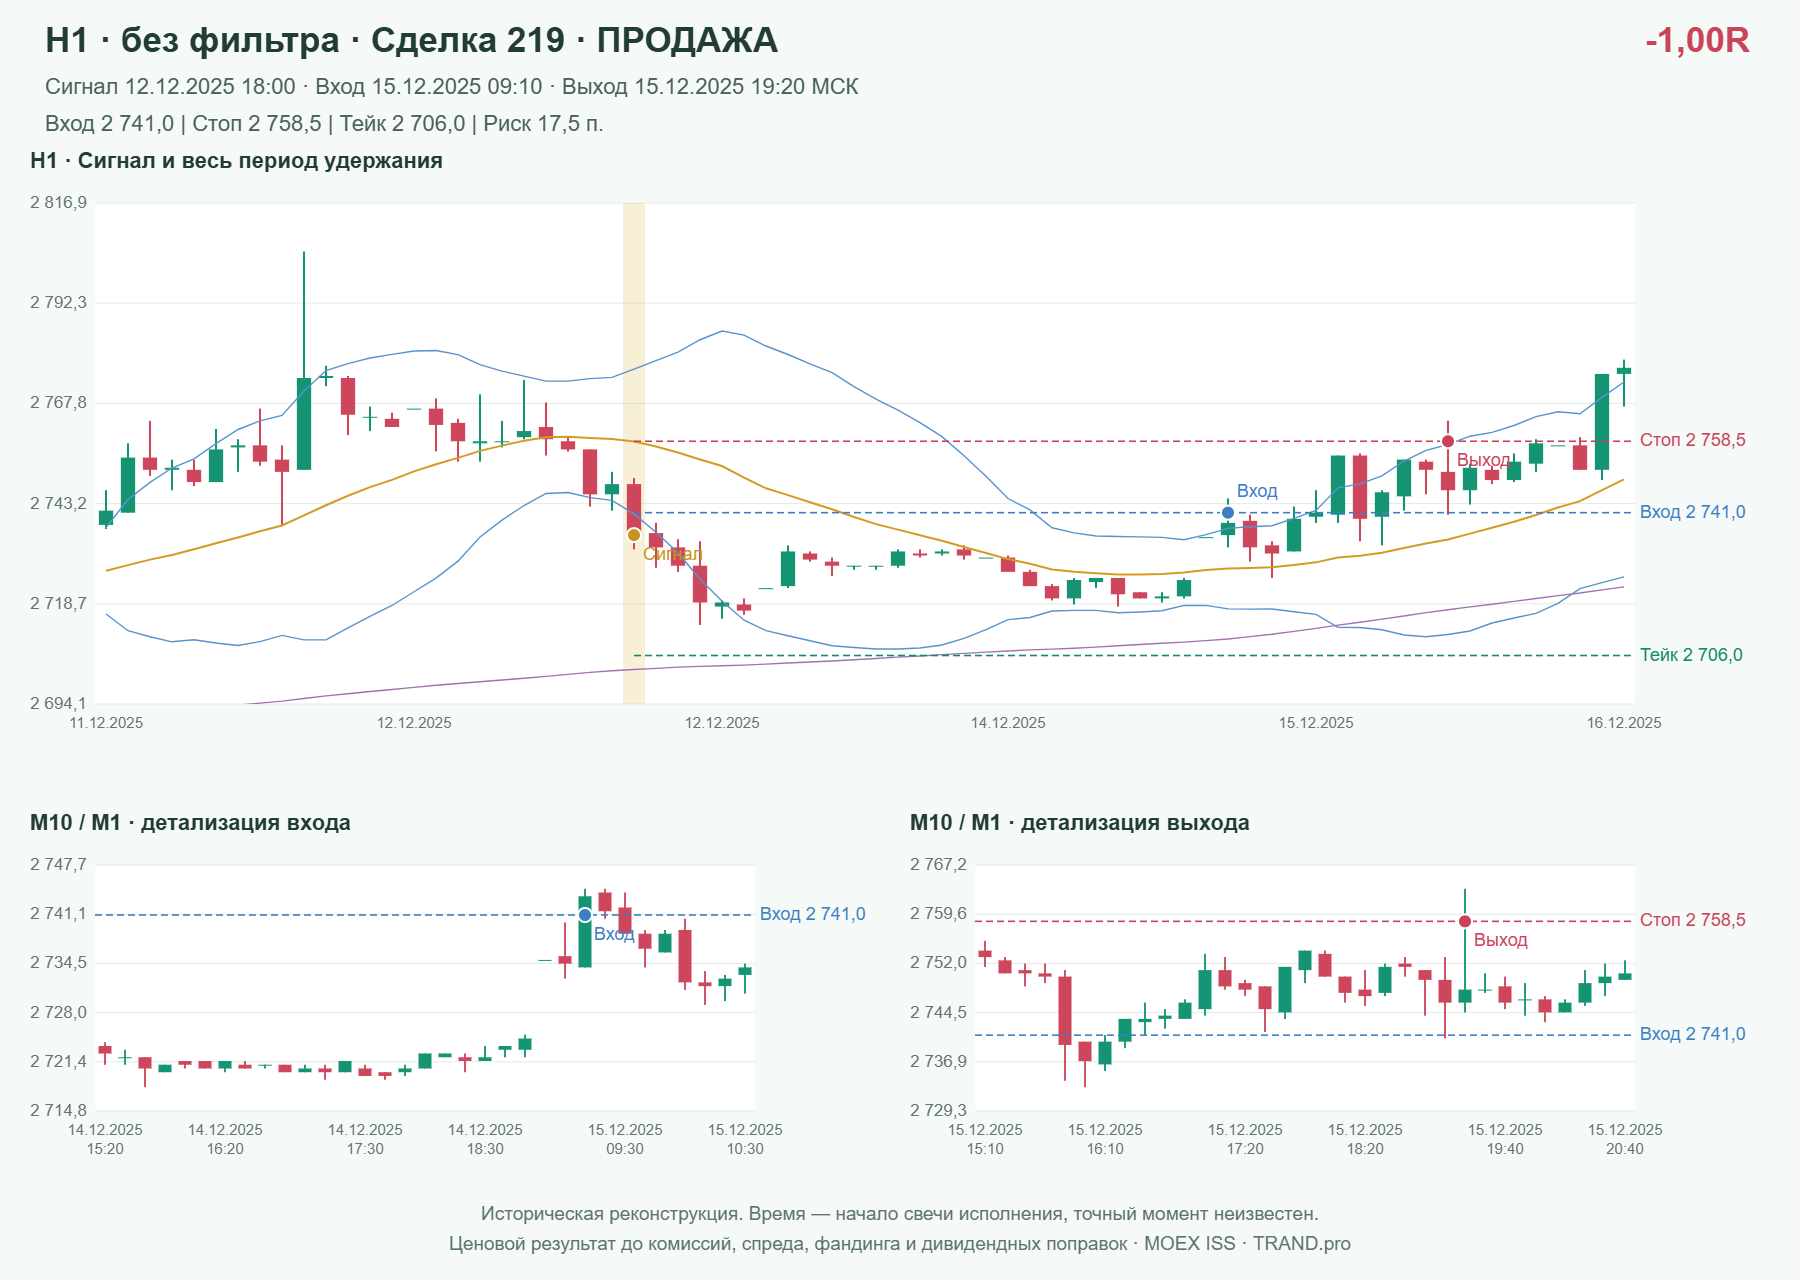Click the signal/entry/exit timestamps line

pyautogui.click(x=451, y=87)
